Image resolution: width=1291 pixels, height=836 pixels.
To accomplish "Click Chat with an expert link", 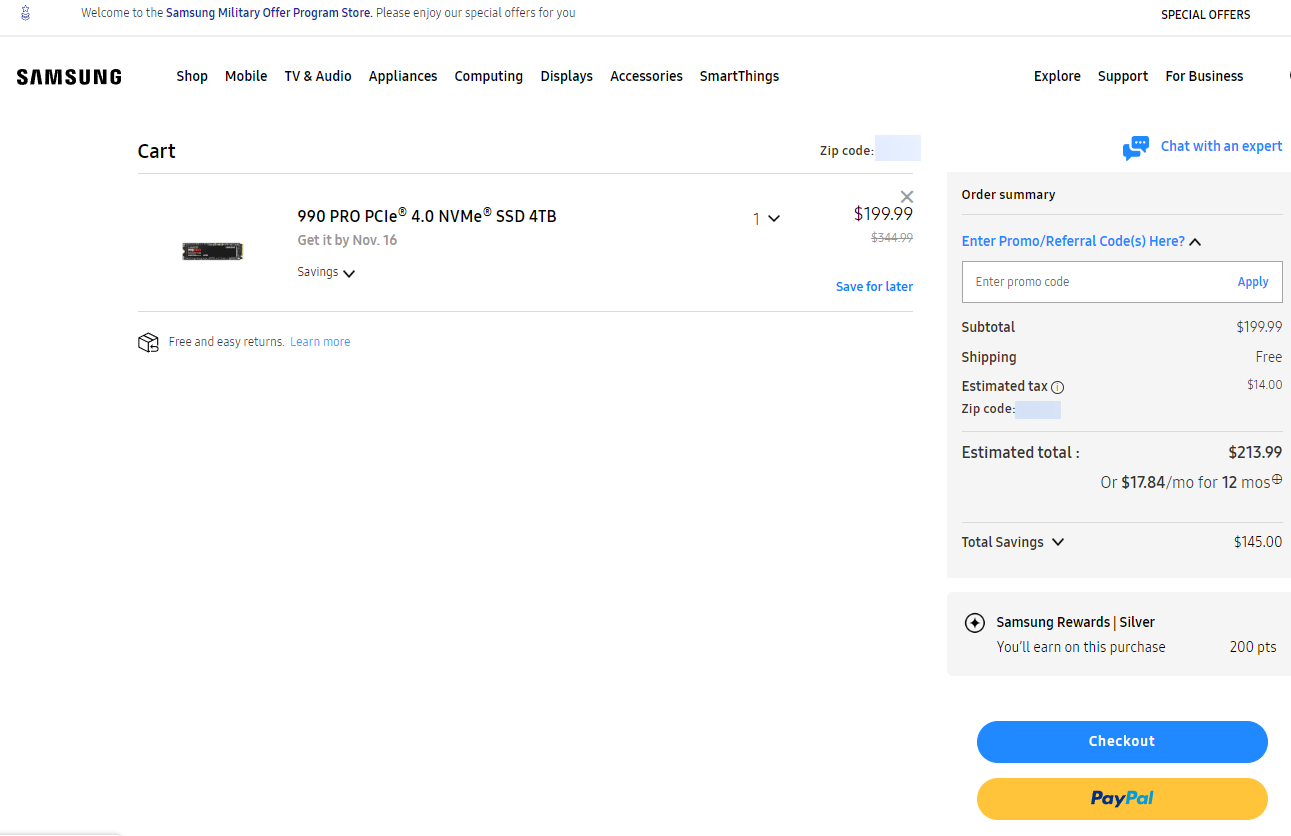I will (x=1221, y=146).
